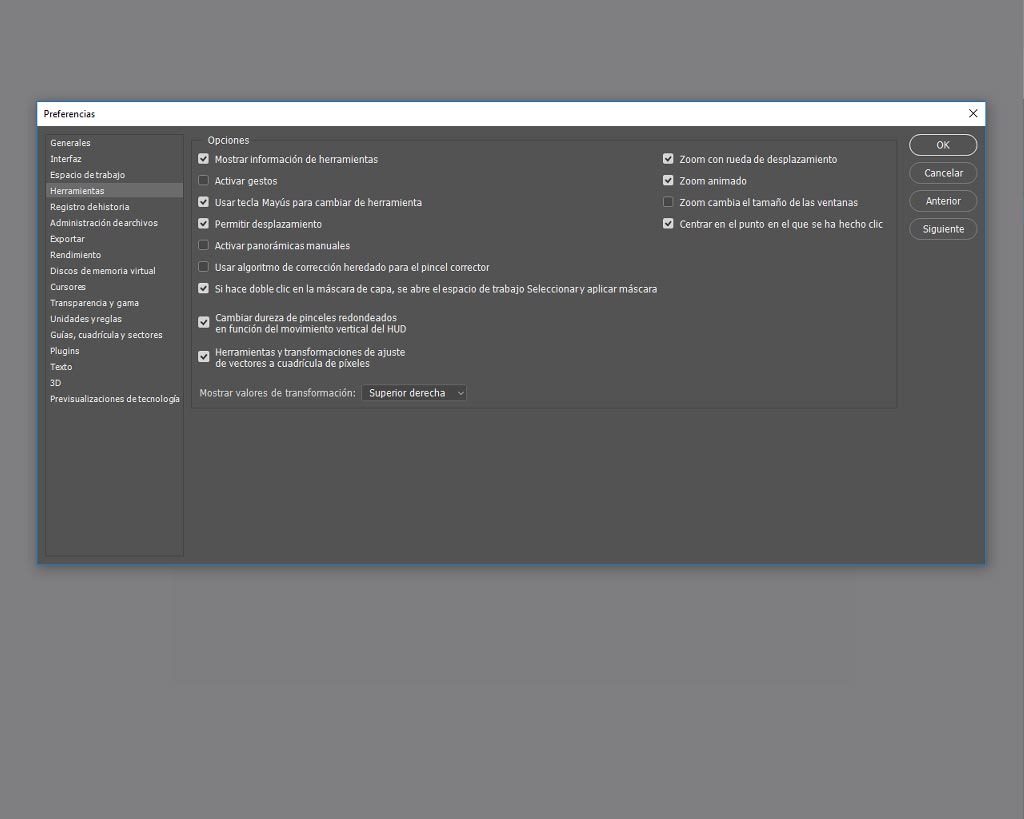Viewport: 1024px width, 819px height.
Task: Uncheck Permitir desplazamiento
Action: 203,223
